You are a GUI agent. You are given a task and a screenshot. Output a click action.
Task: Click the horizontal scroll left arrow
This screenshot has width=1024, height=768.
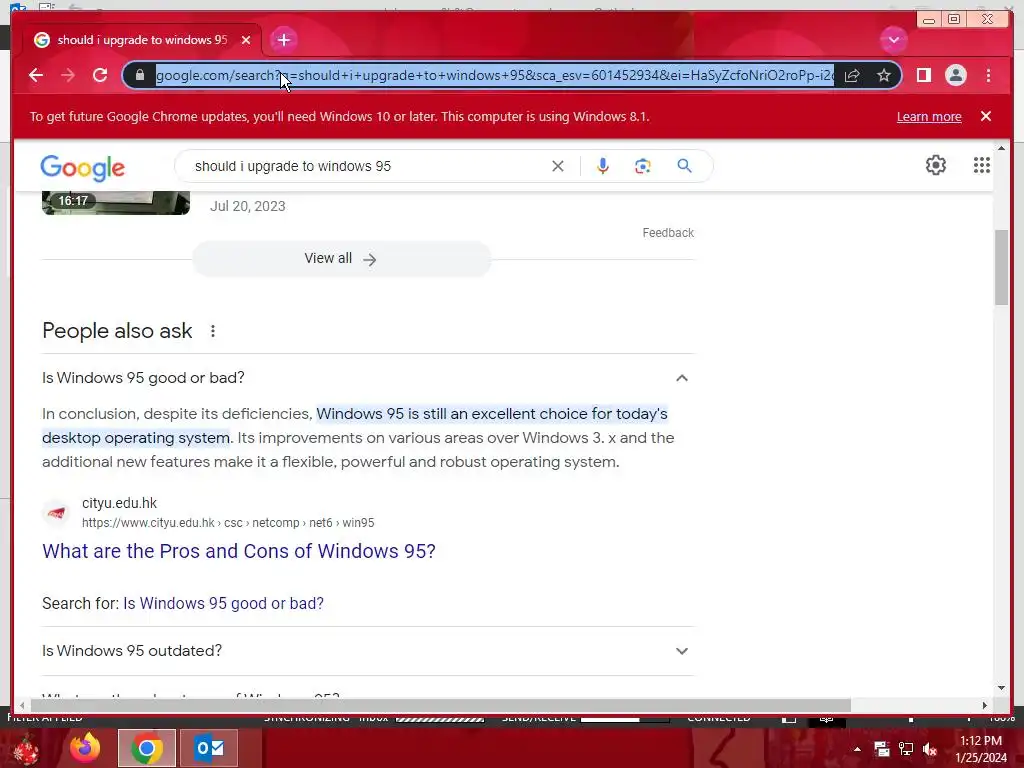[x=22, y=705]
